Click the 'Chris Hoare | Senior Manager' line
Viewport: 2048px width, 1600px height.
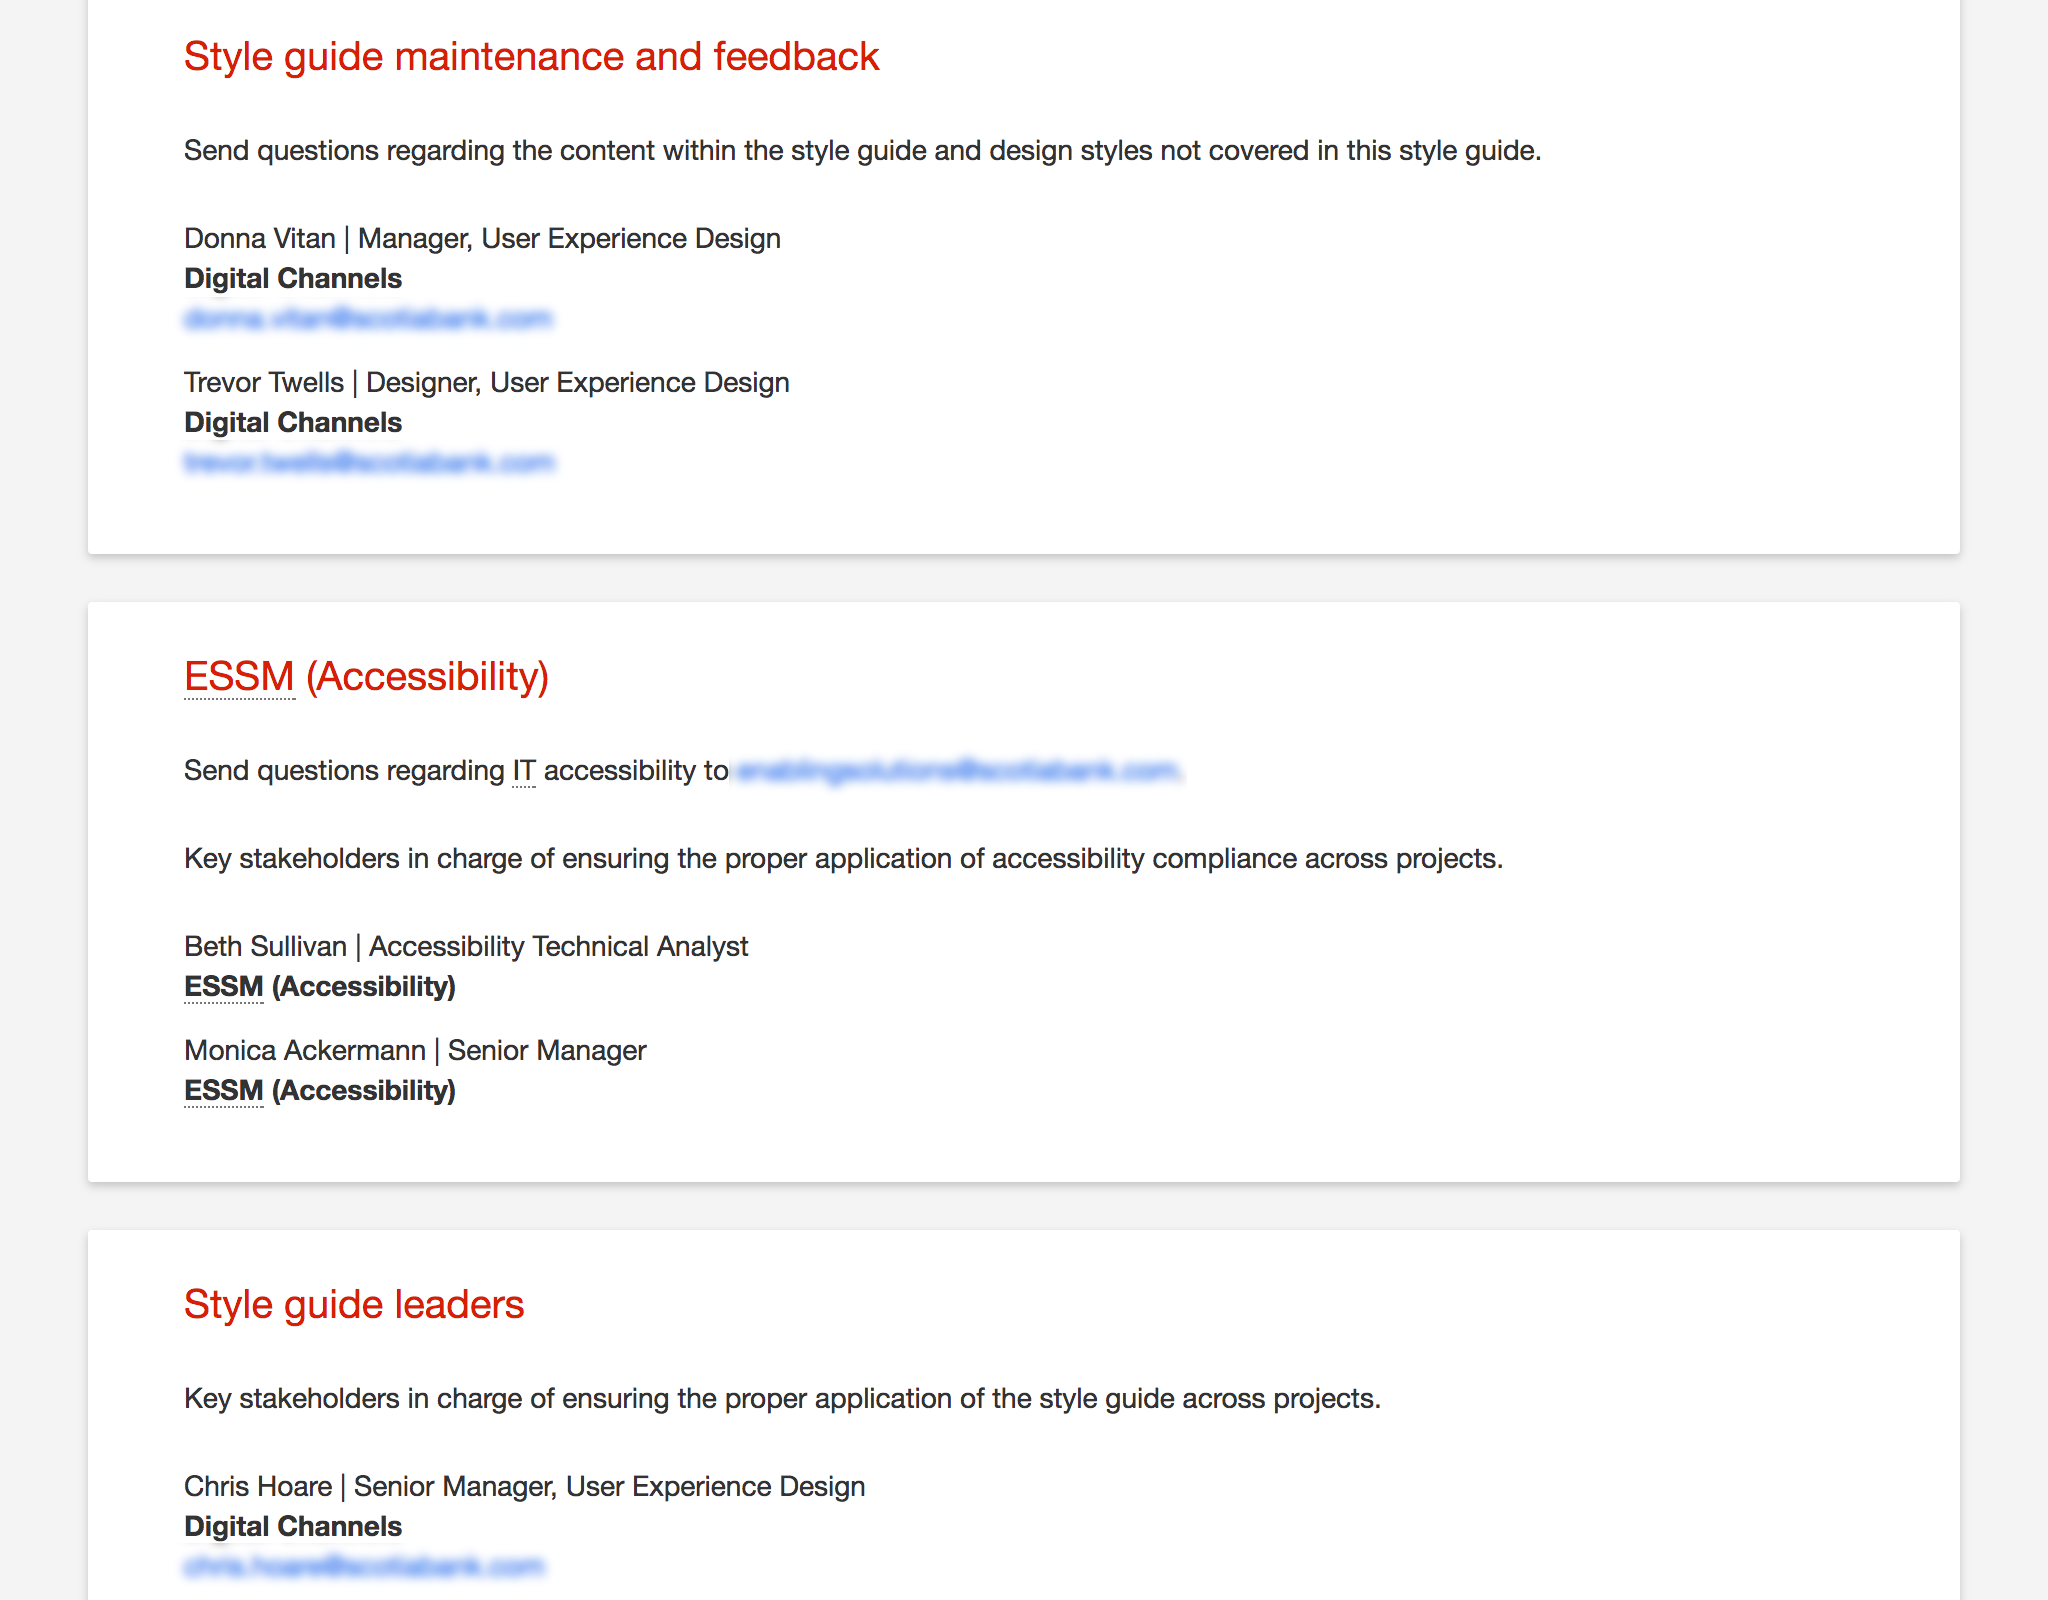point(524,1487)
